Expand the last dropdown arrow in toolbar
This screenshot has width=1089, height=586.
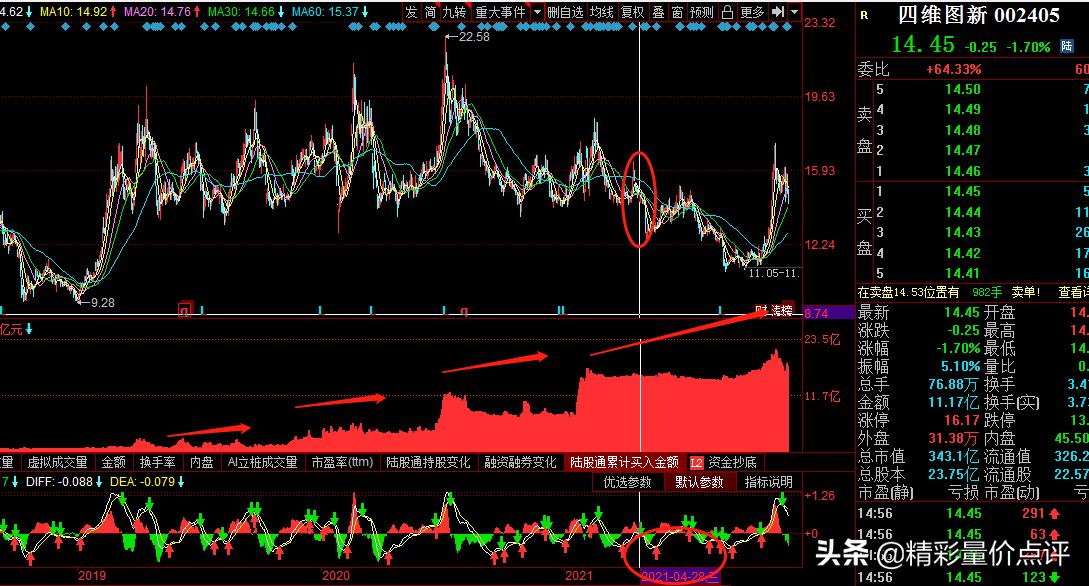[x=795, y=12]
